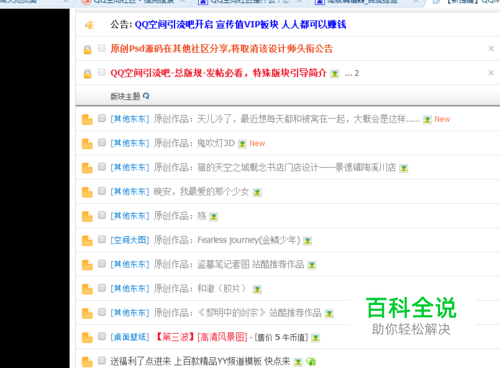The image size is (500, 368).
Task: Click New badge on 天儿冷了 thread
Action: coord(442,119)
